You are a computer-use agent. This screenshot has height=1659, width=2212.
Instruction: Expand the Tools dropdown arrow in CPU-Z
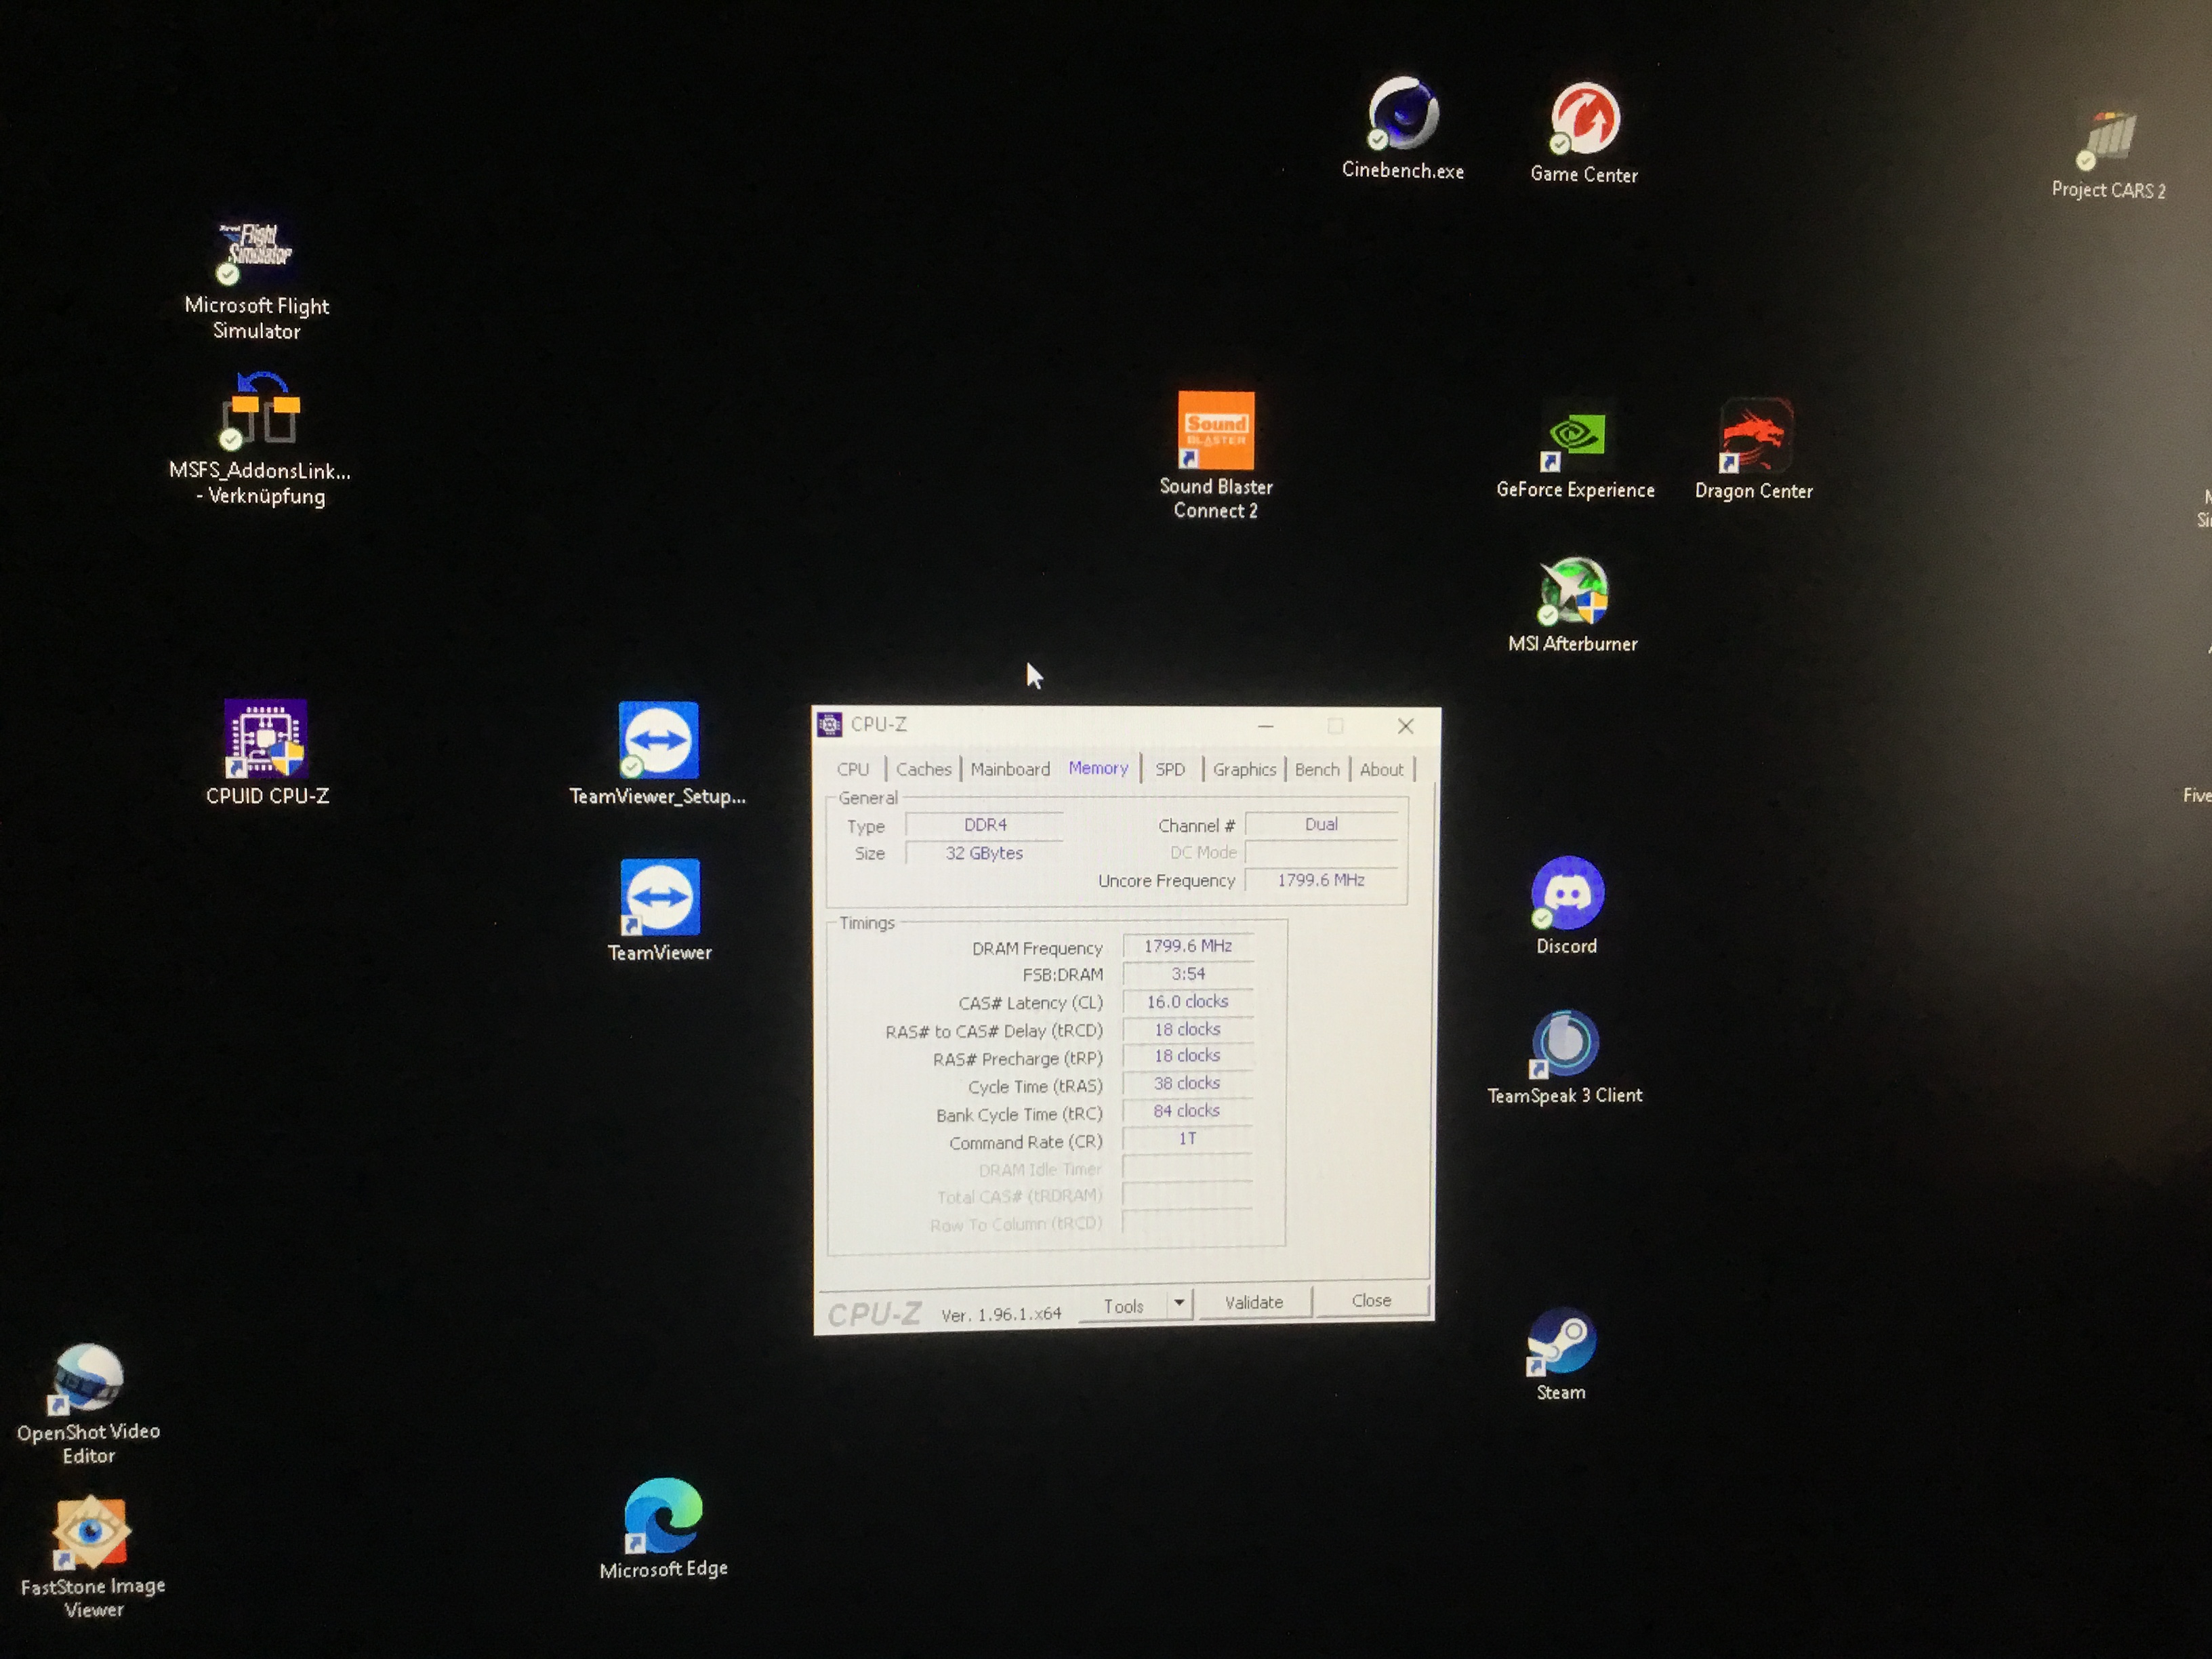pos(1180,1303)
